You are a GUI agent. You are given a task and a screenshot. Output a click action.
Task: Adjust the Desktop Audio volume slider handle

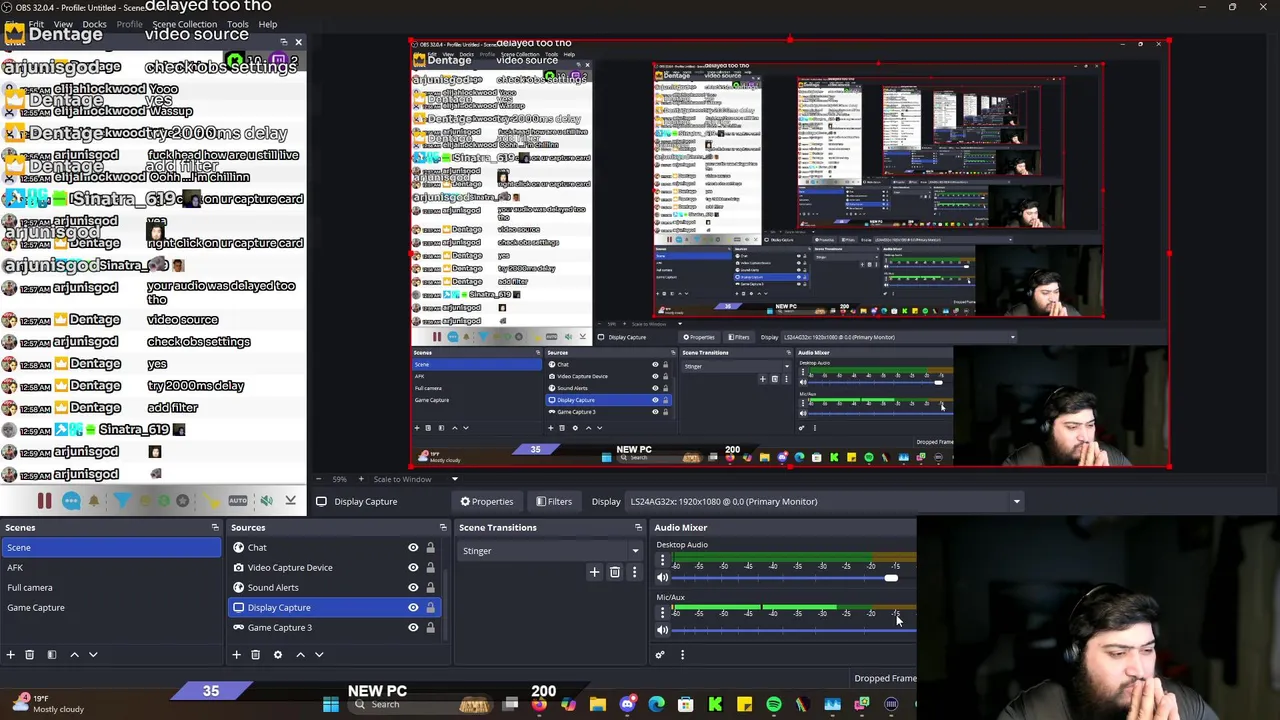(x=891, y=578)
